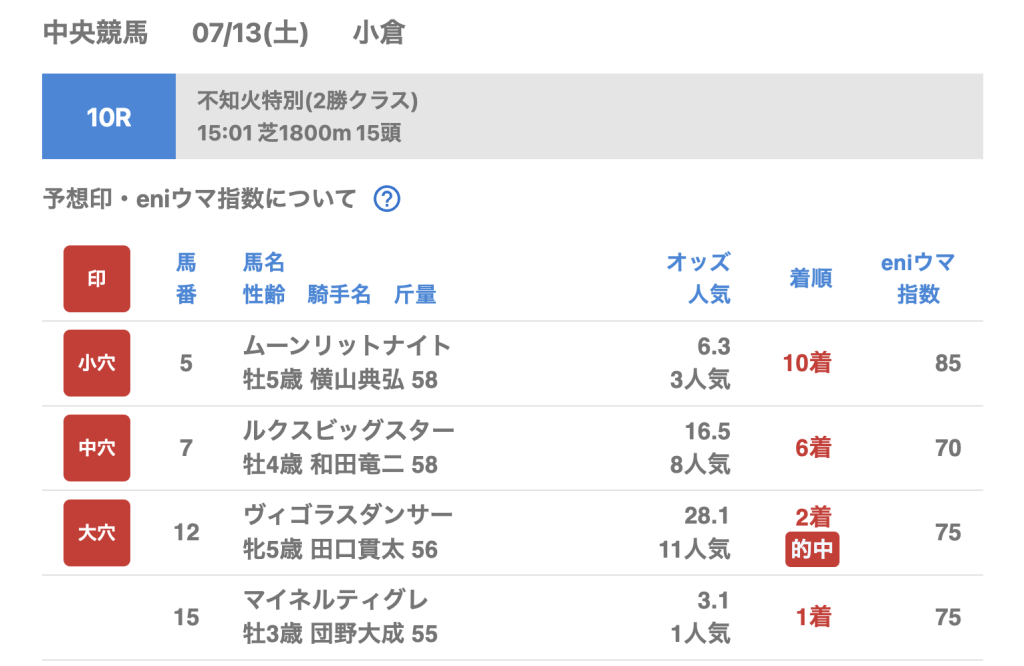The height and width of the screenshot is (666, 1024).
Task: Open the 不知火特別 race details bar
Action: [579, 117]
